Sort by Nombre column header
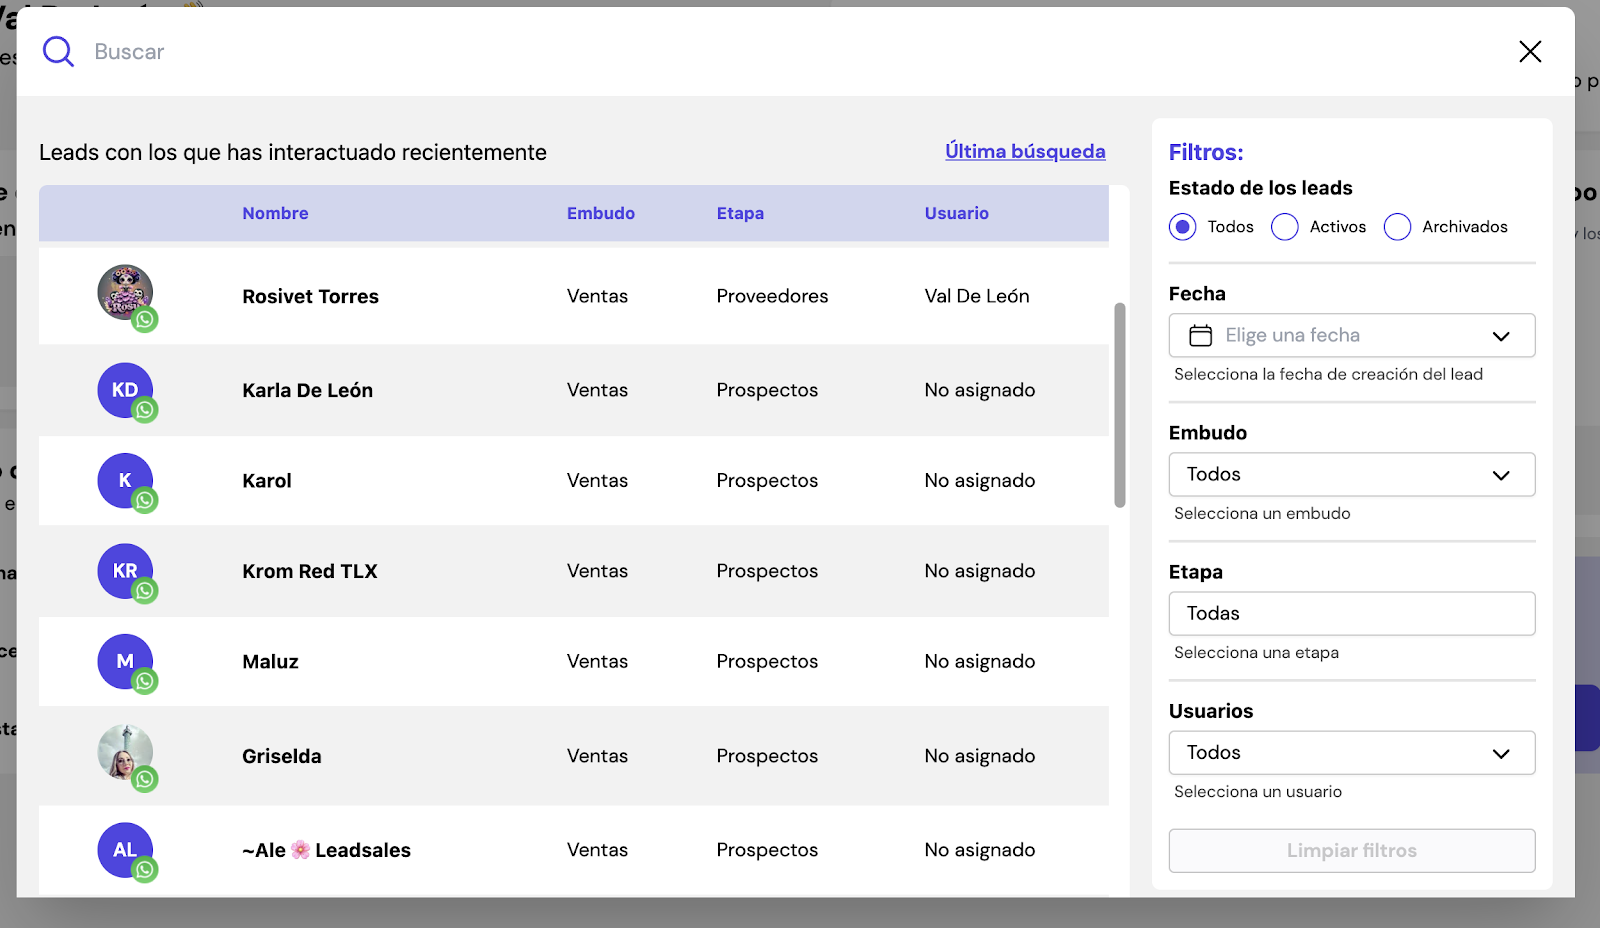Screen dimensions: 1600x928 point(275,213)
